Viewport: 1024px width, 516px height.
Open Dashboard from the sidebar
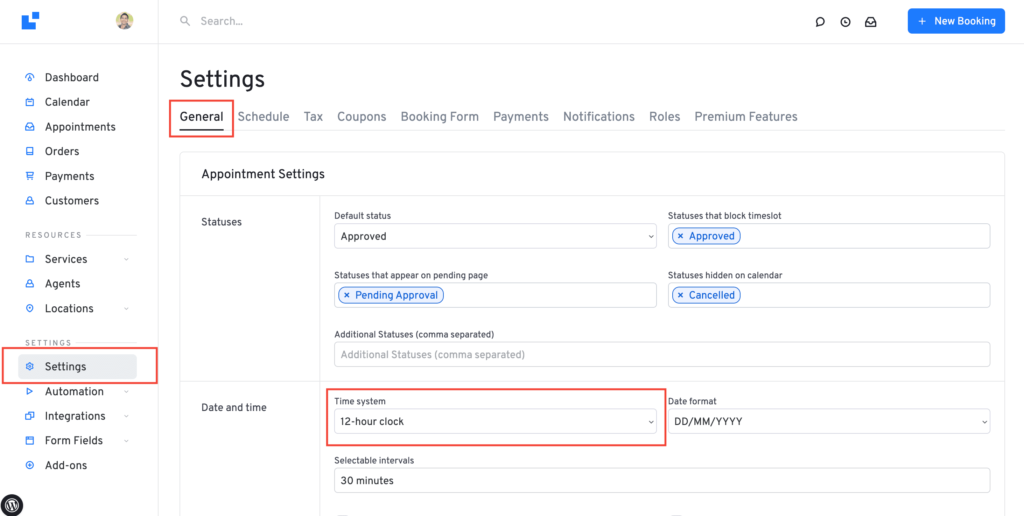[x=71, y=77]
